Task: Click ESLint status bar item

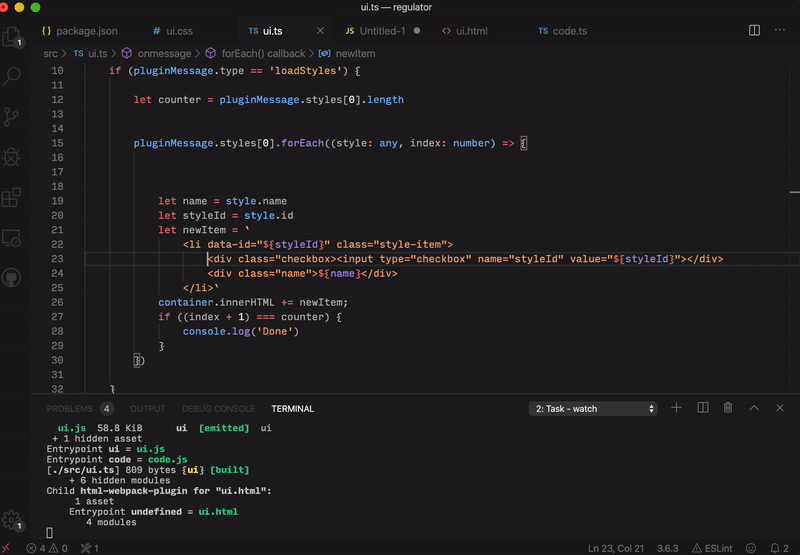Action: point(712,548)
